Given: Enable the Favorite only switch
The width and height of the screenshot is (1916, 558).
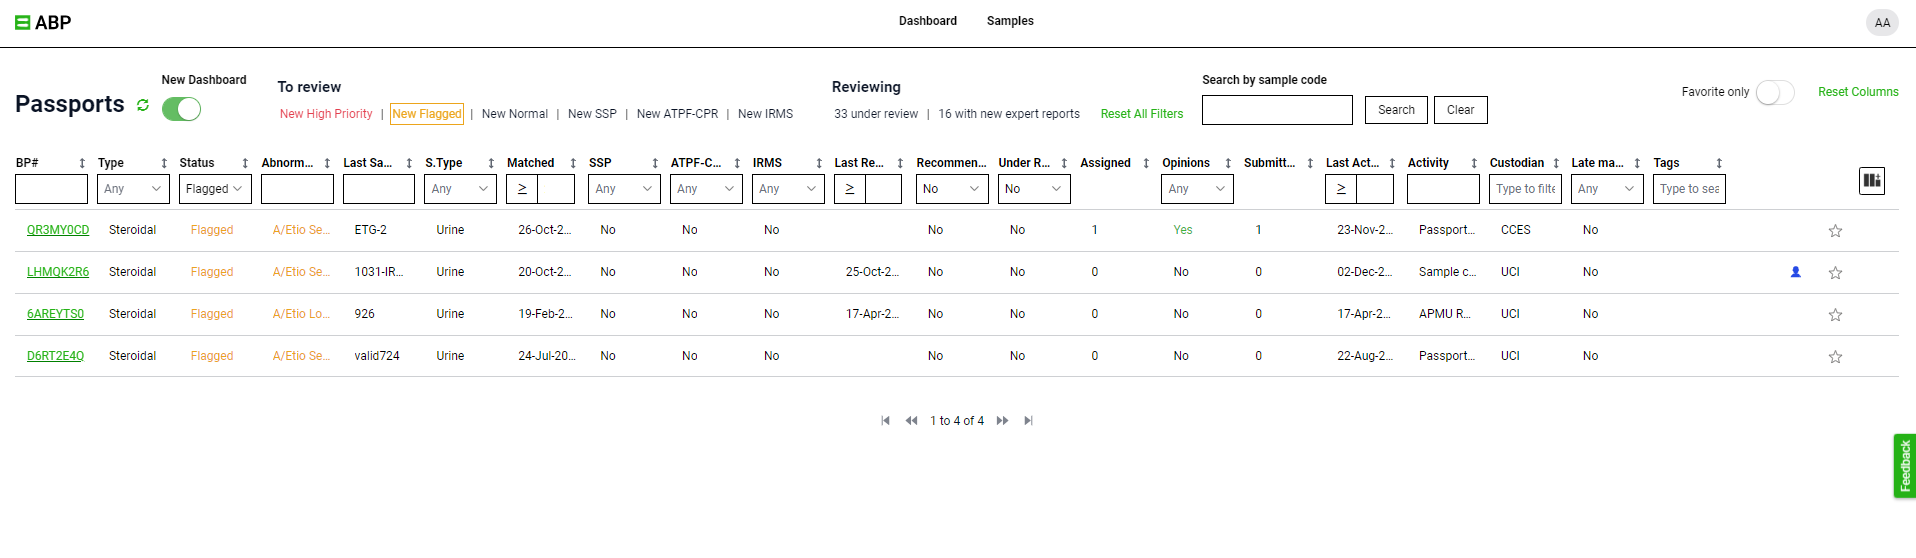Looking at the screenshot, I should click(x=1775, y=92).
